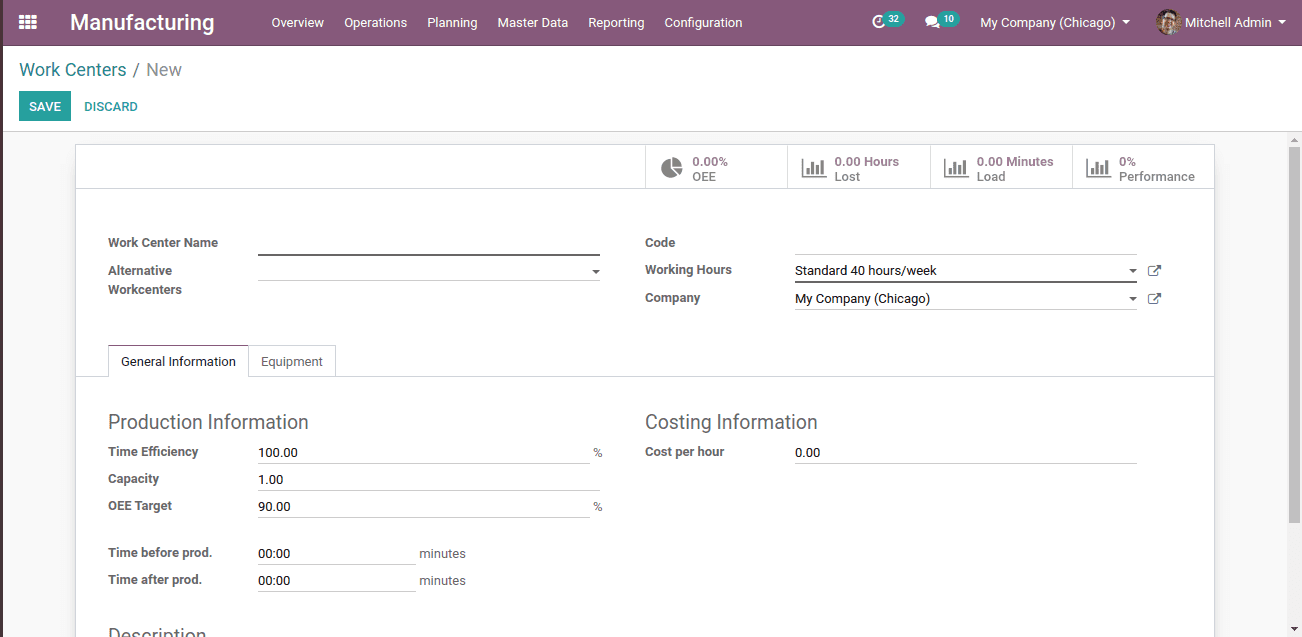Click the OEE Target label
This screenshot has height=637, width=1302.
140,506
